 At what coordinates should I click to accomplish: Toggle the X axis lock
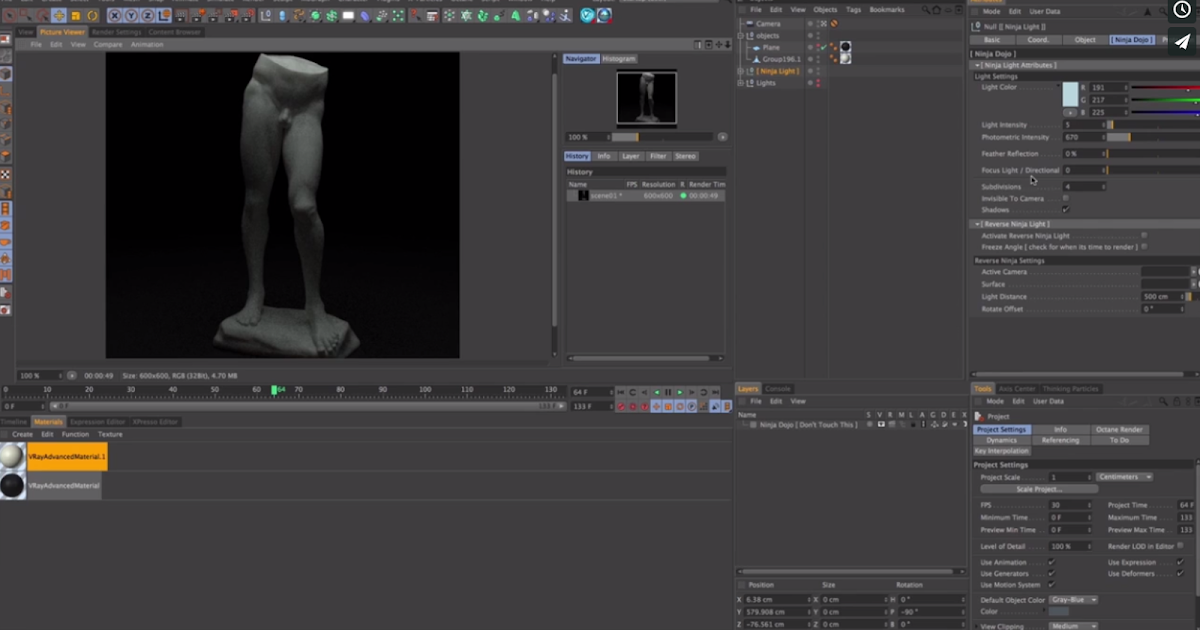115,16
